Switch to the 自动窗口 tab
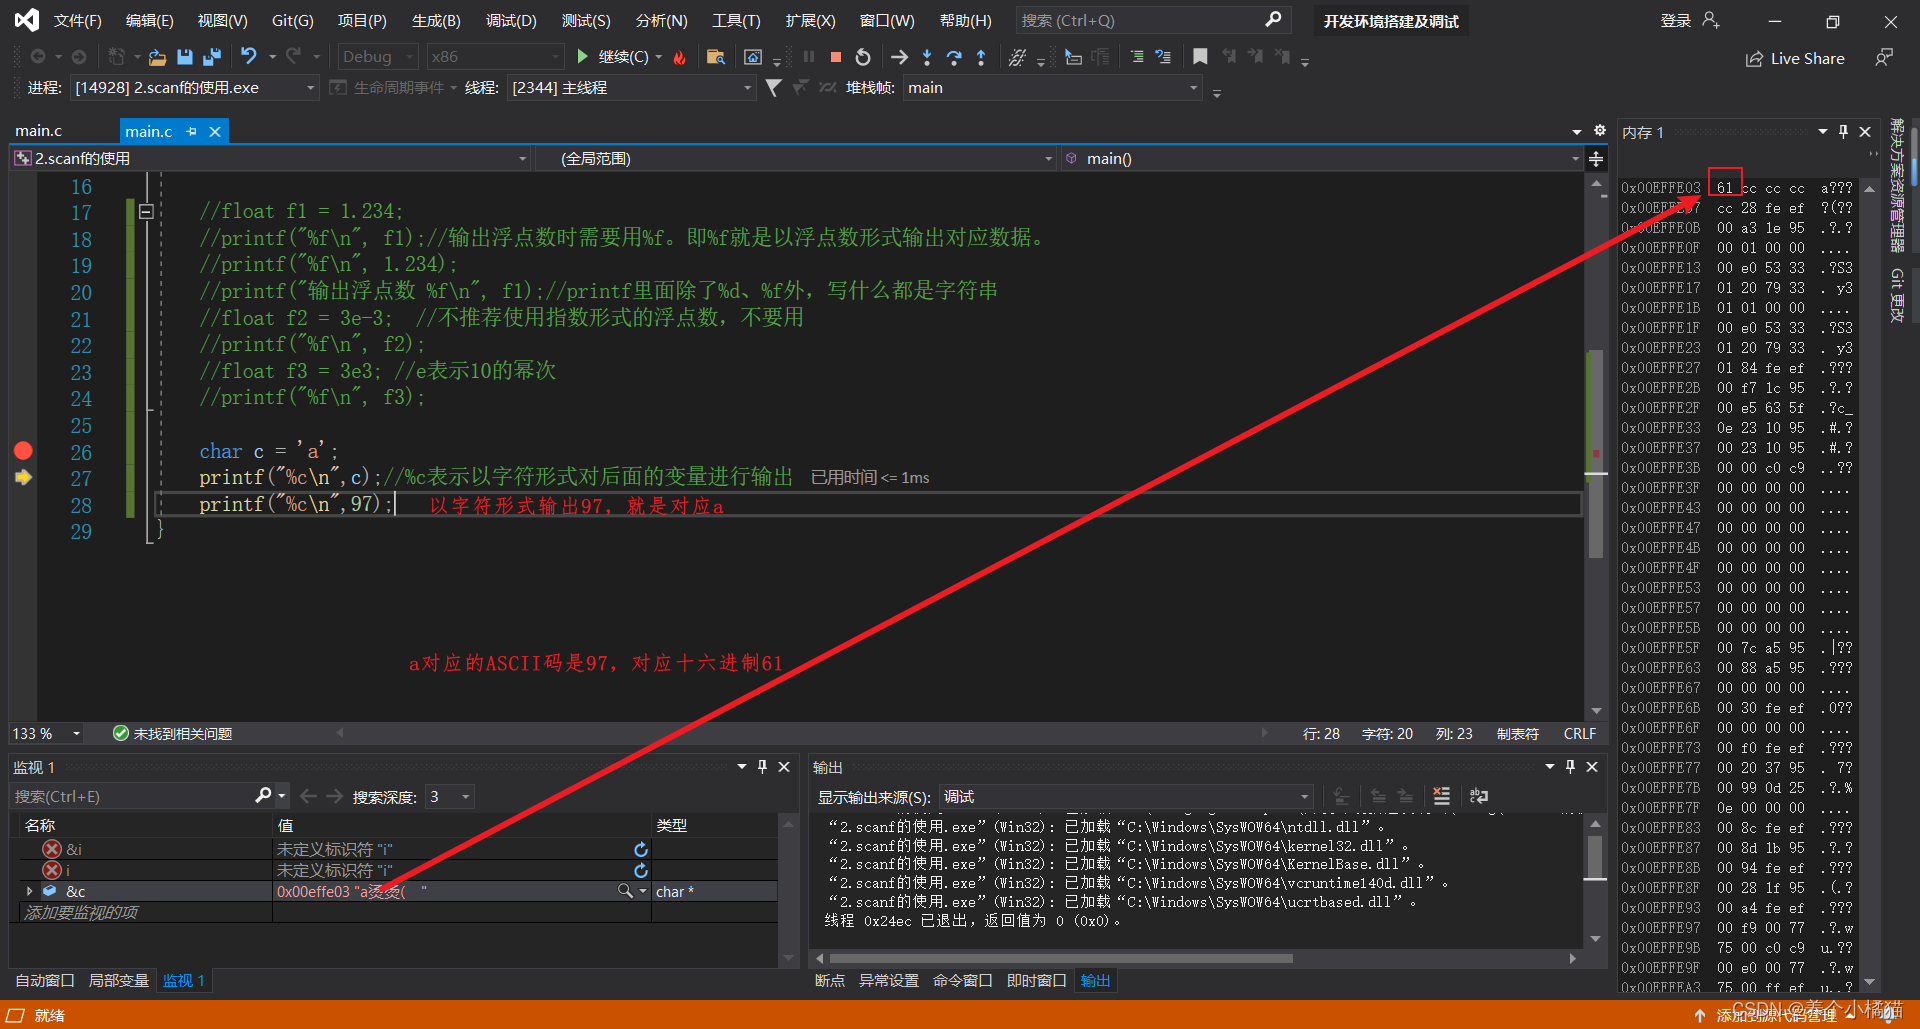Viewport: 1920px width, 1029px height. coord(45,981)
